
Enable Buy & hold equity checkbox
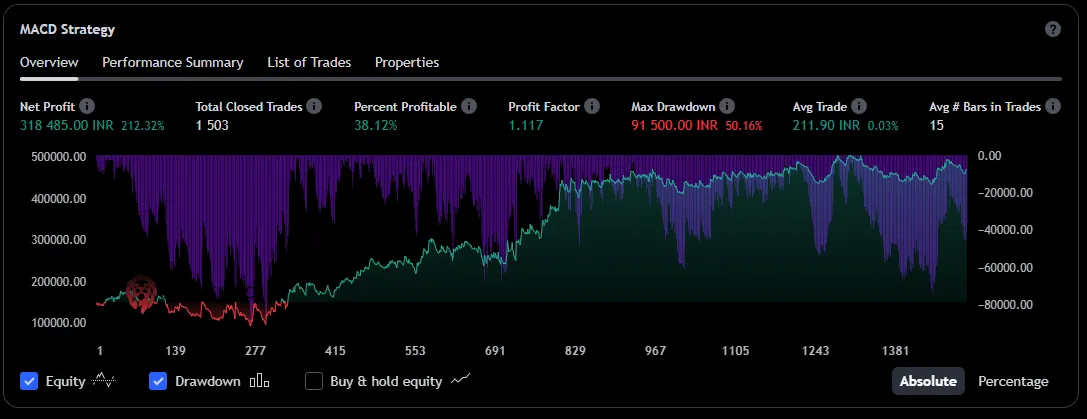pos(314,381)
